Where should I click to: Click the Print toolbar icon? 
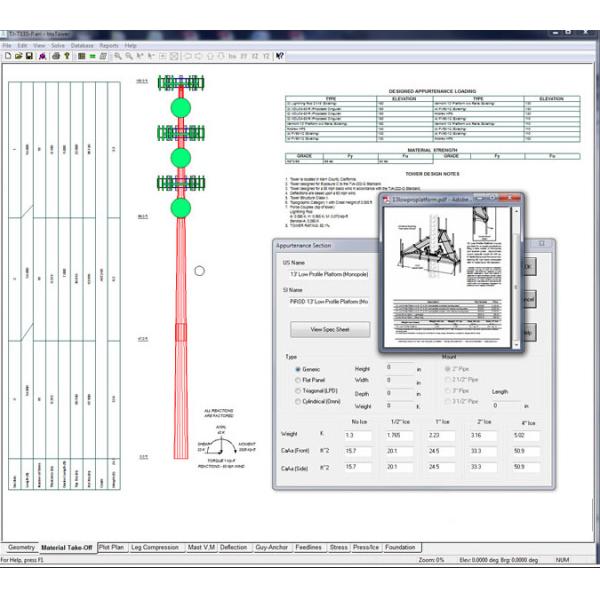(x=51, y=56)
